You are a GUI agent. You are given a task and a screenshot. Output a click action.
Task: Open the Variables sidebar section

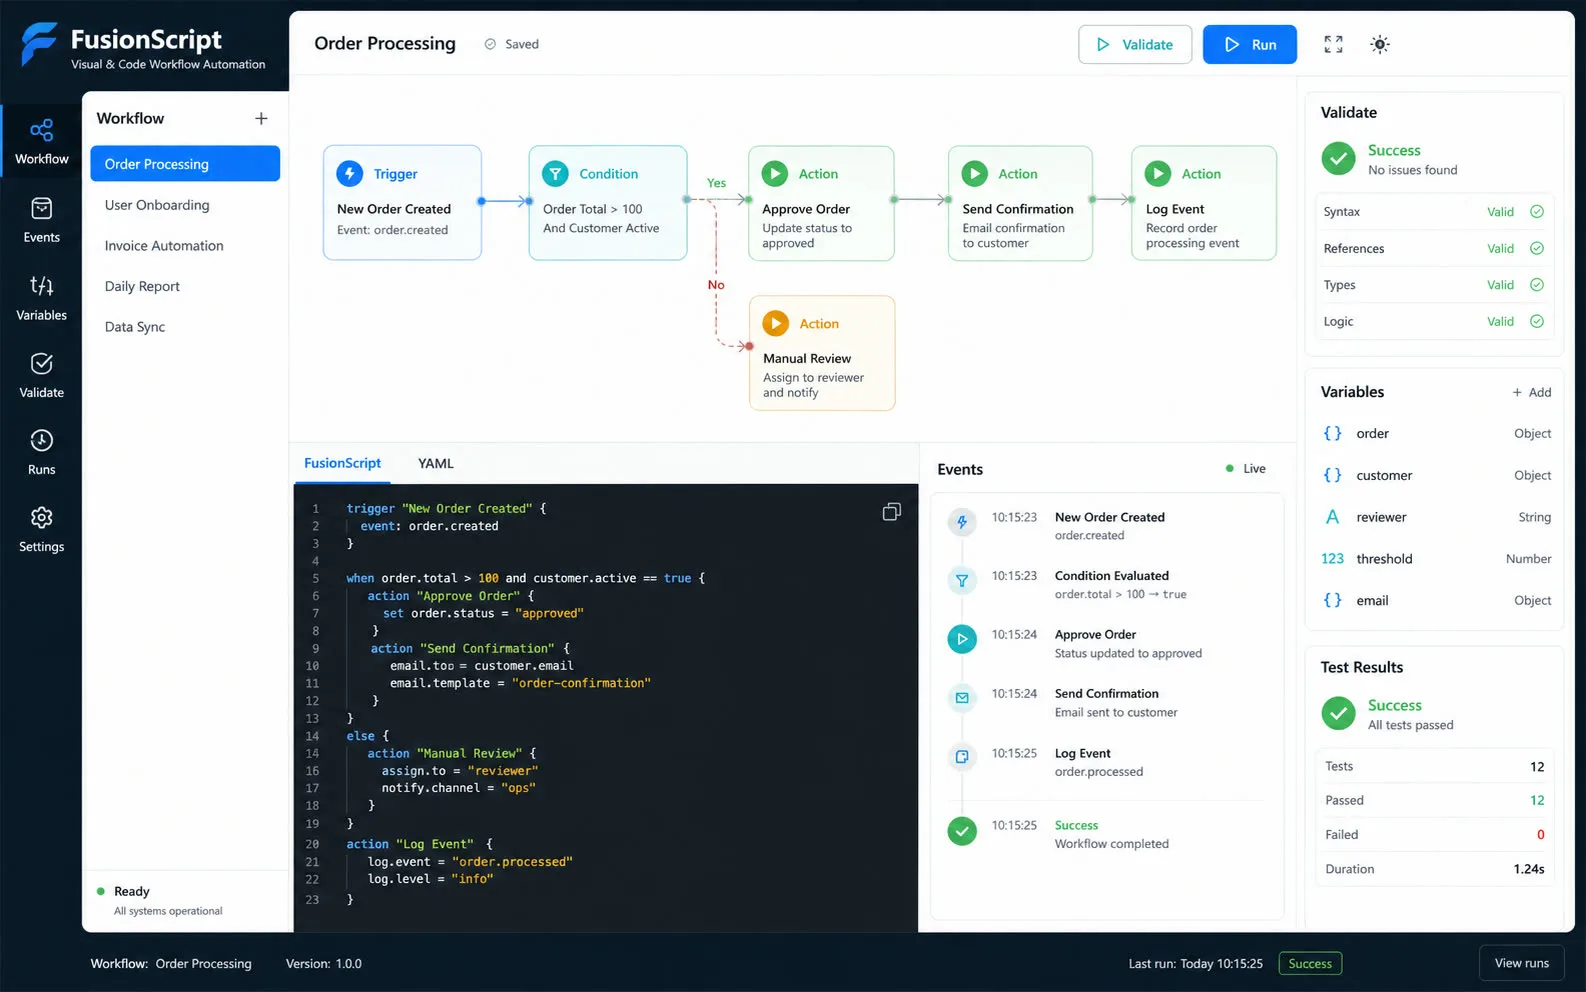(x=41, y=298)
